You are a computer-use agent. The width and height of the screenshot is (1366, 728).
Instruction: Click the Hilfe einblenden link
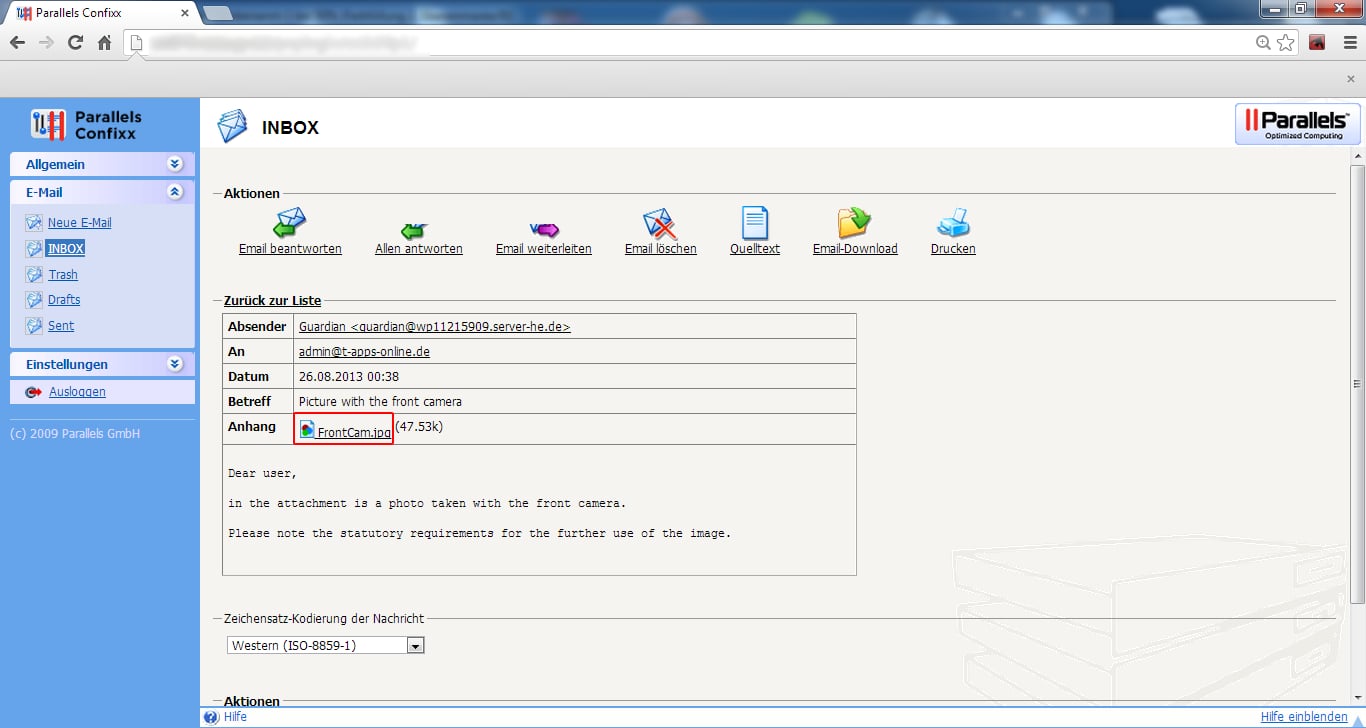click(1304, 717)
